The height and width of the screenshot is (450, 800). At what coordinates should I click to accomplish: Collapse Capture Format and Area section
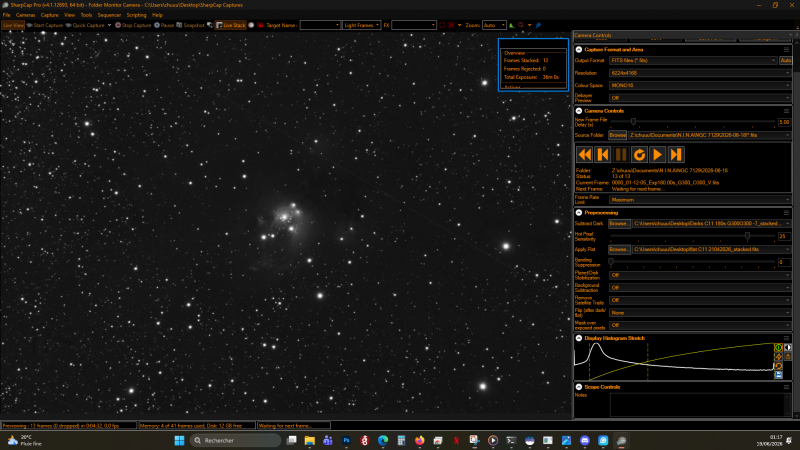579,49
